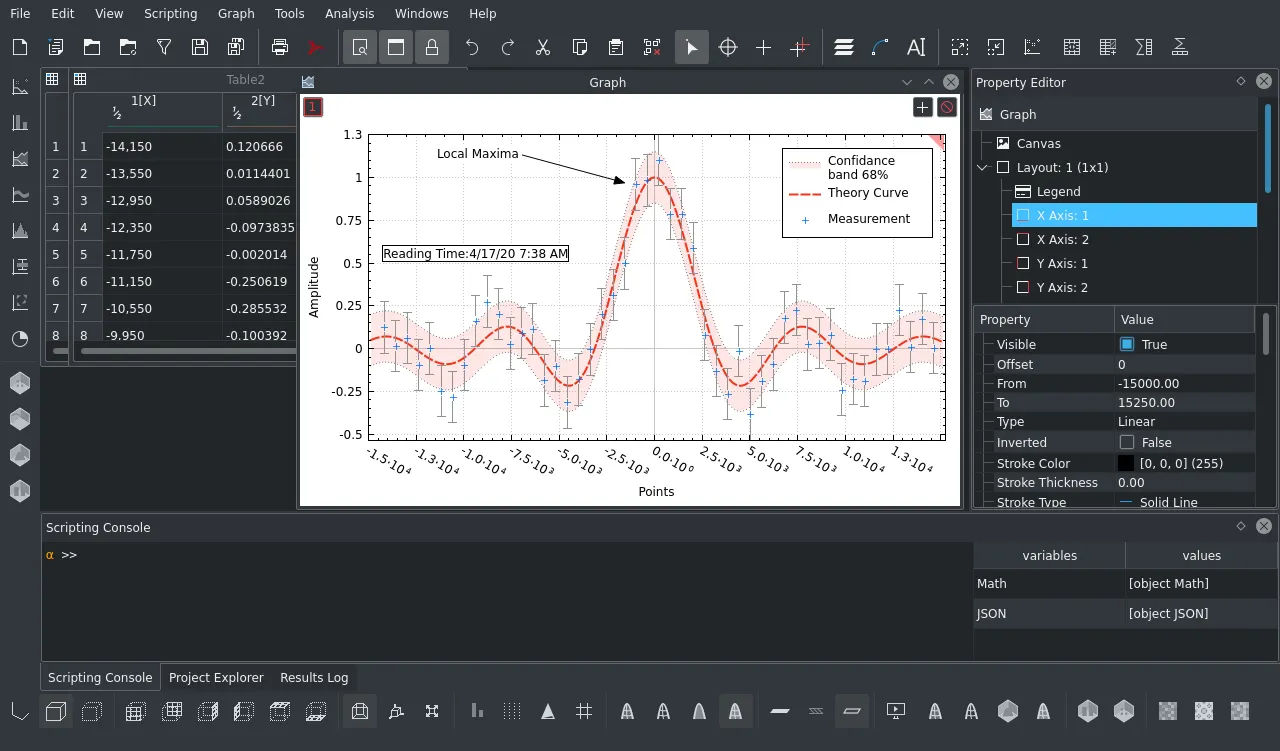This screenshot has width=1280, height=751.
Task: Click the From value field -15000.00
Action: [x=1185, y=384]
